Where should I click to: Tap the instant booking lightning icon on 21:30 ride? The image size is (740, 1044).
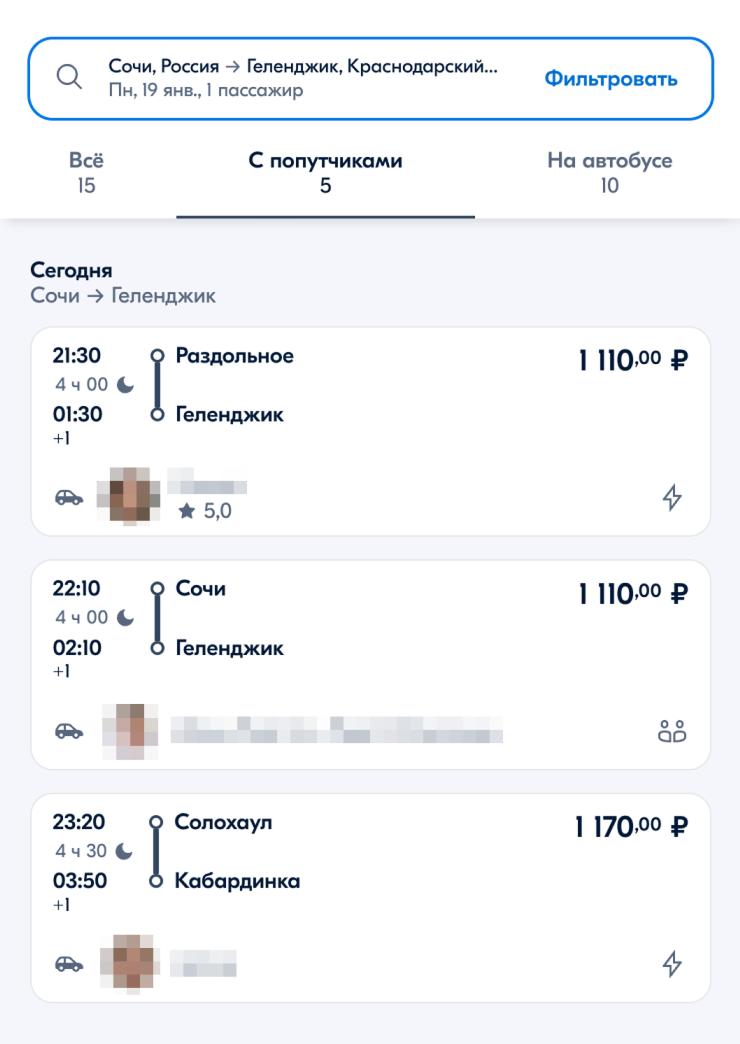click(x=673, y=497)
